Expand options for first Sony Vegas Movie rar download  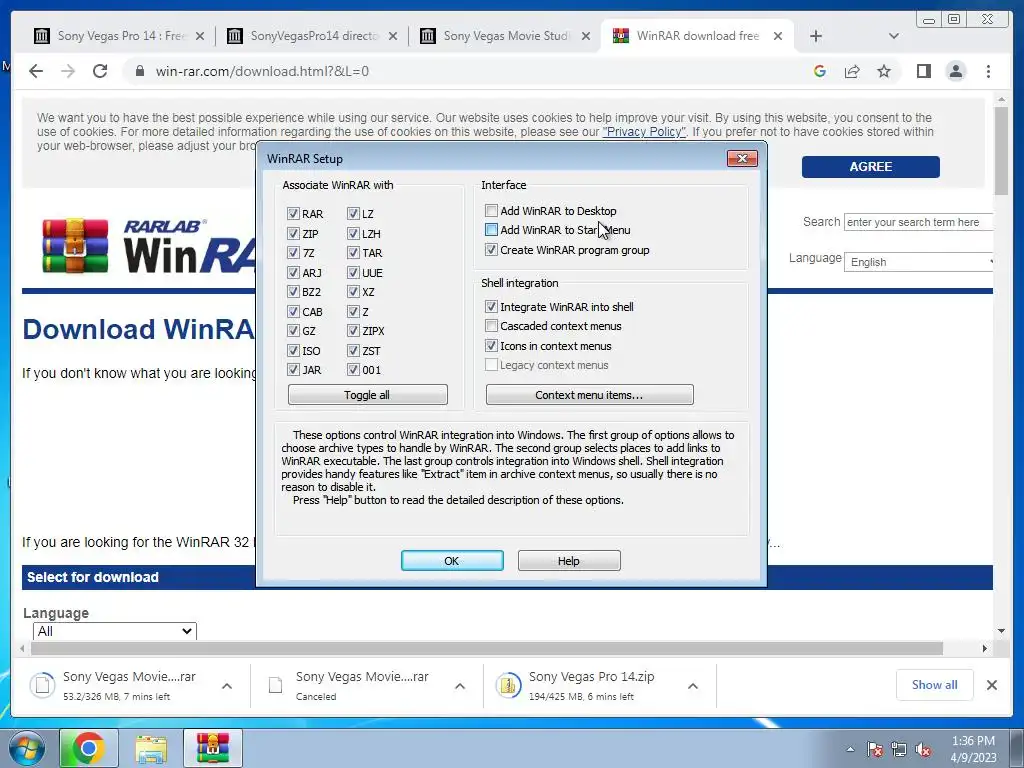(x=227, y=686)
